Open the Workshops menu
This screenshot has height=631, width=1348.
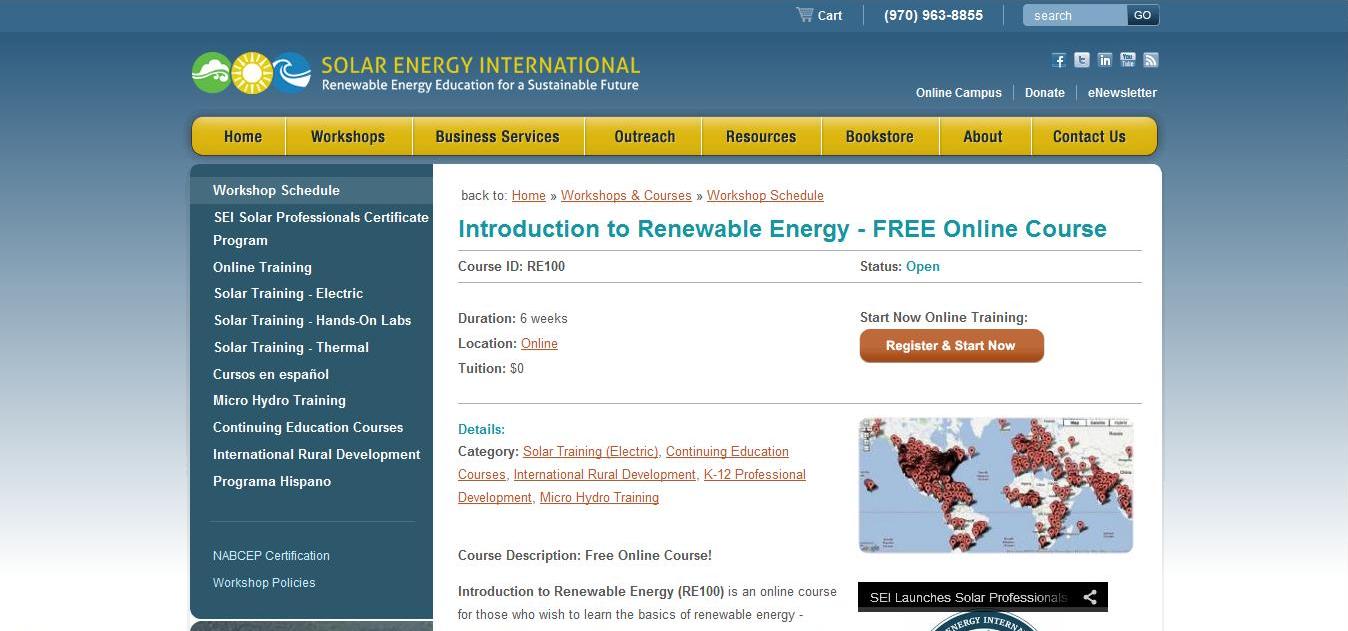pyautogui.click(x=348, y=137)
